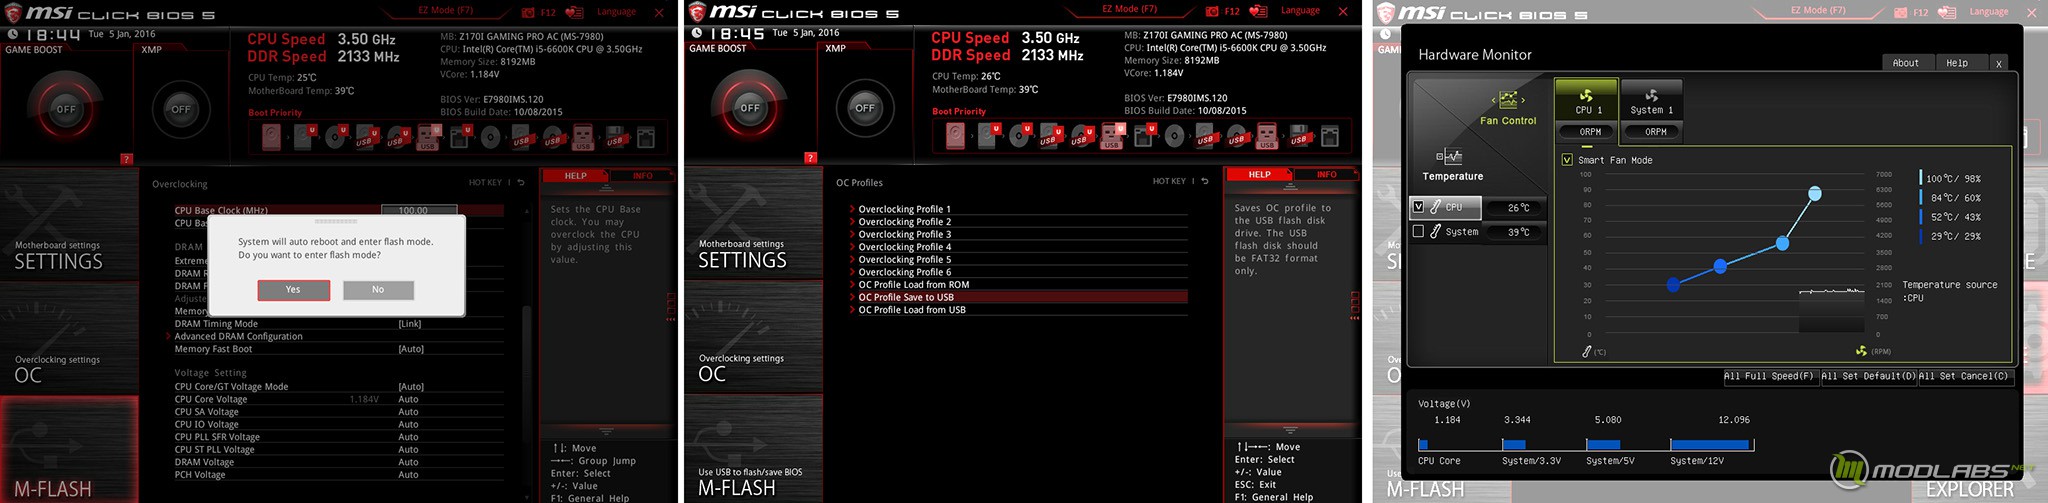The image size is (2048, 503).
Task: Expand Overclocking Profile 1
Action: coord(1018,209)
